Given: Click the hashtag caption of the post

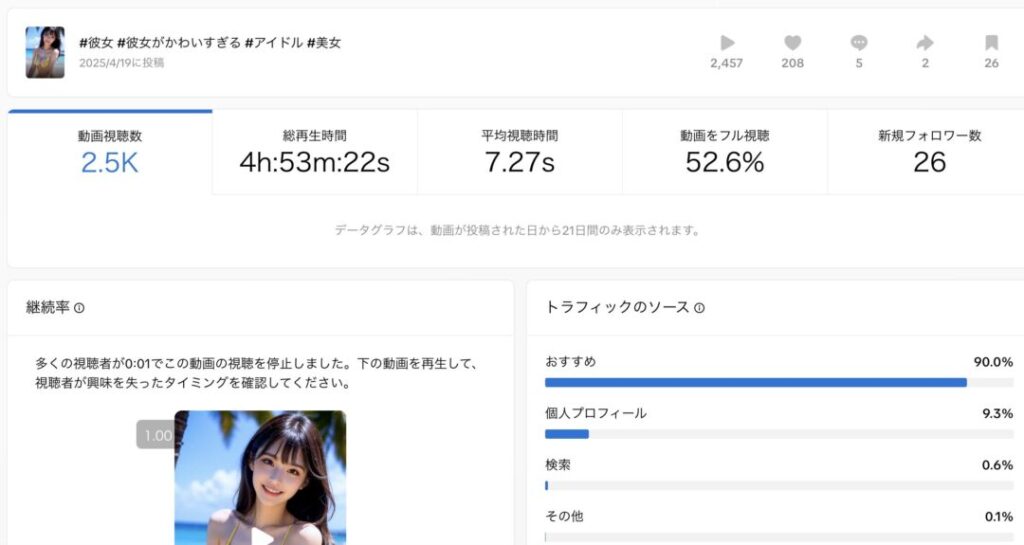Looking at the screenshot, I should [210, 43].
